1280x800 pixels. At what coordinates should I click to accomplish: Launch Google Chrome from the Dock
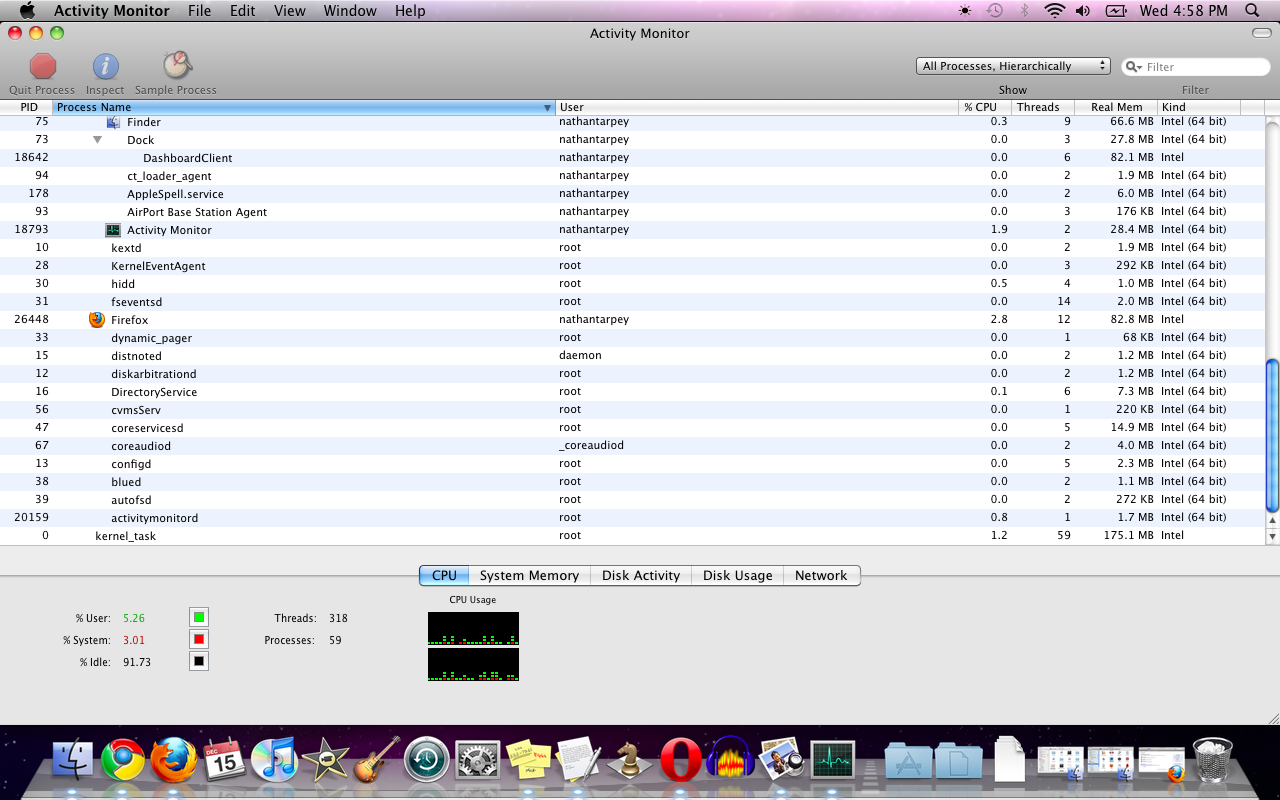pyautogui.click(x=123, y=761)
